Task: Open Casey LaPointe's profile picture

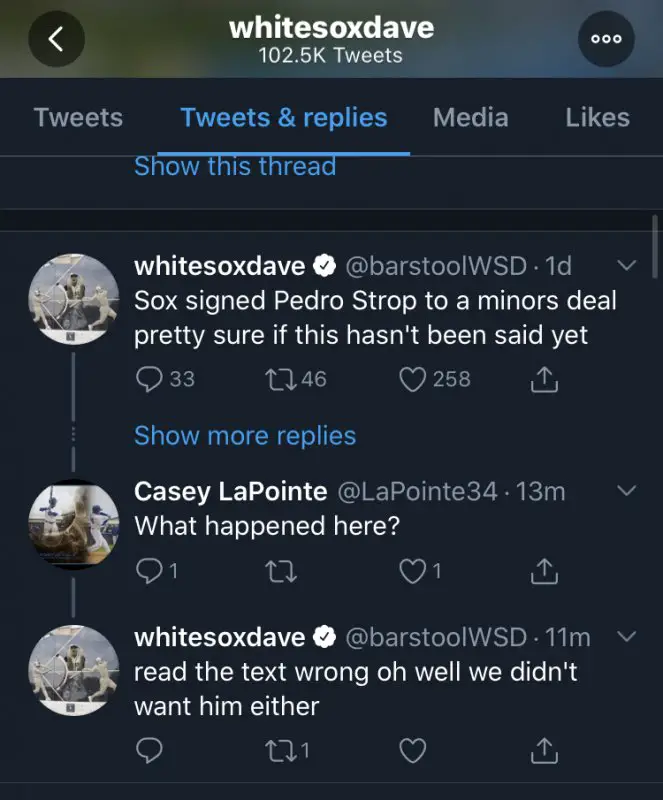Action: 73,525
